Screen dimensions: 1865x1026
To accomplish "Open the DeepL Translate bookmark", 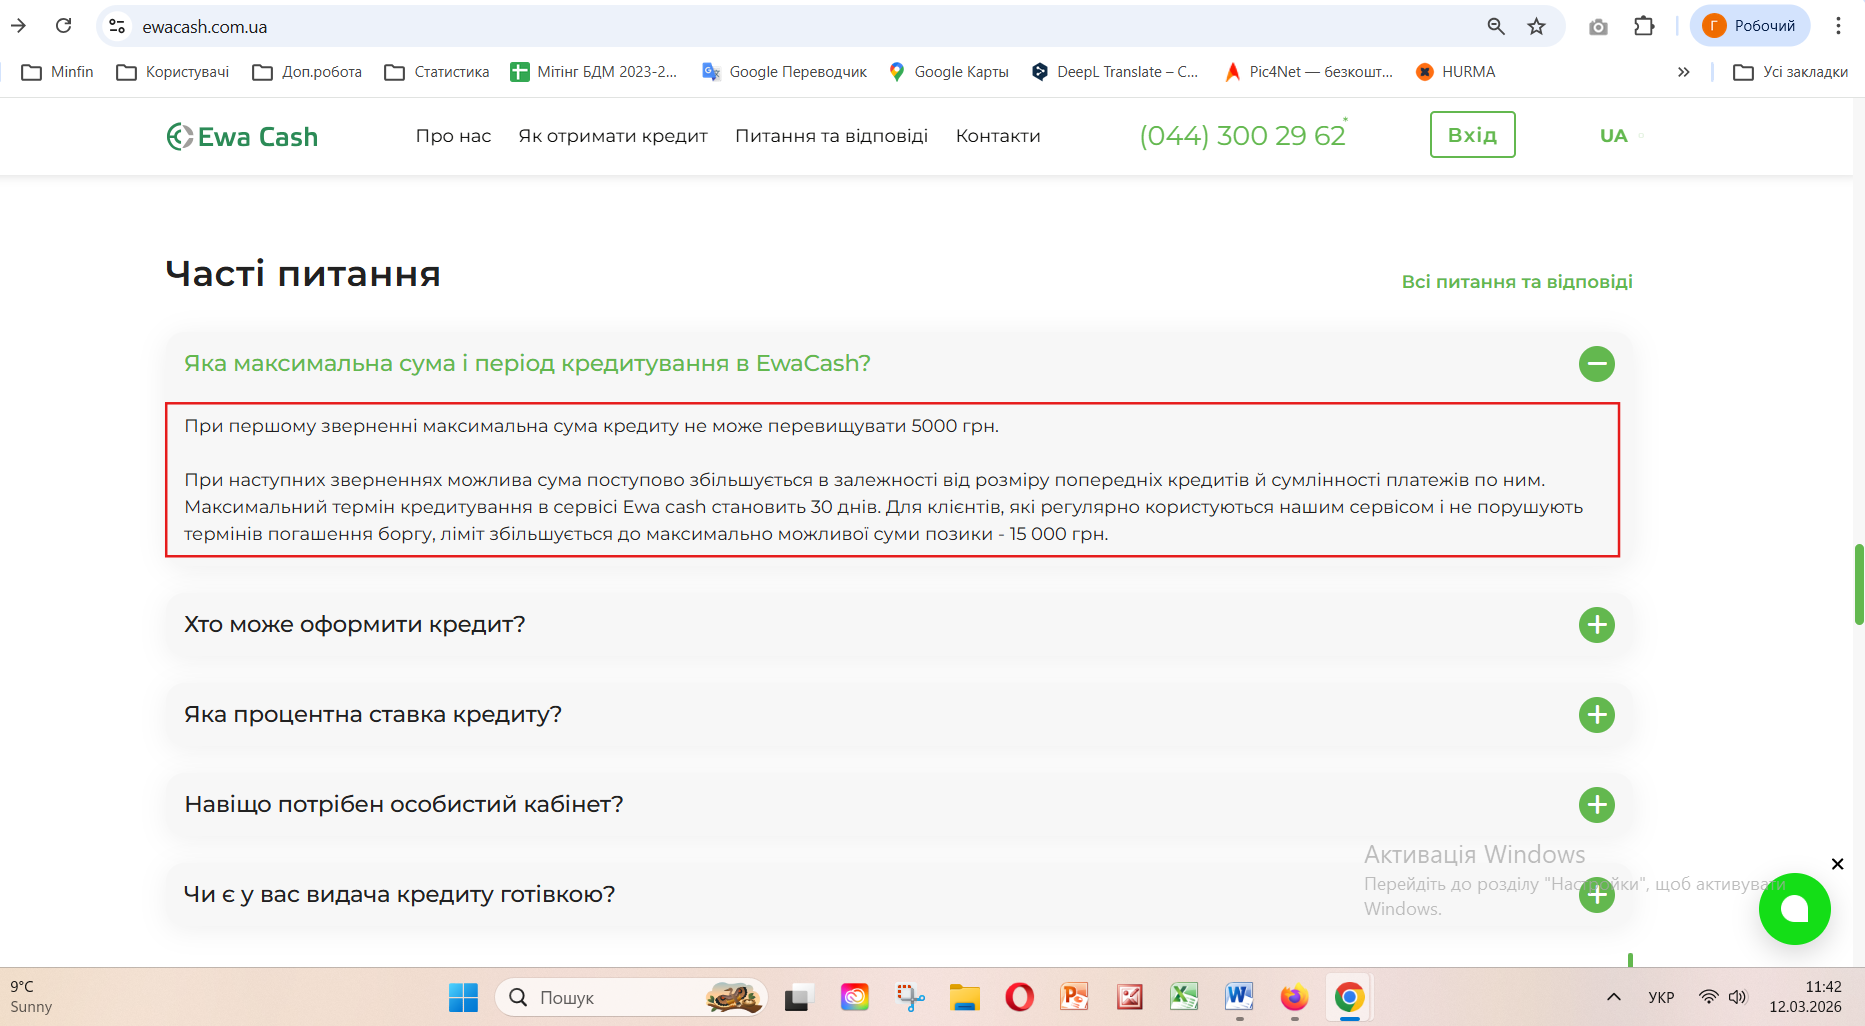I will click(1115, 72).
